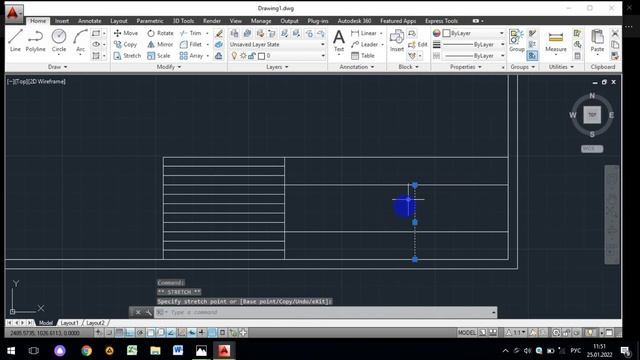Open the View ribbon tab
This screenshot has width=640, height=360.
coord(236,21)
